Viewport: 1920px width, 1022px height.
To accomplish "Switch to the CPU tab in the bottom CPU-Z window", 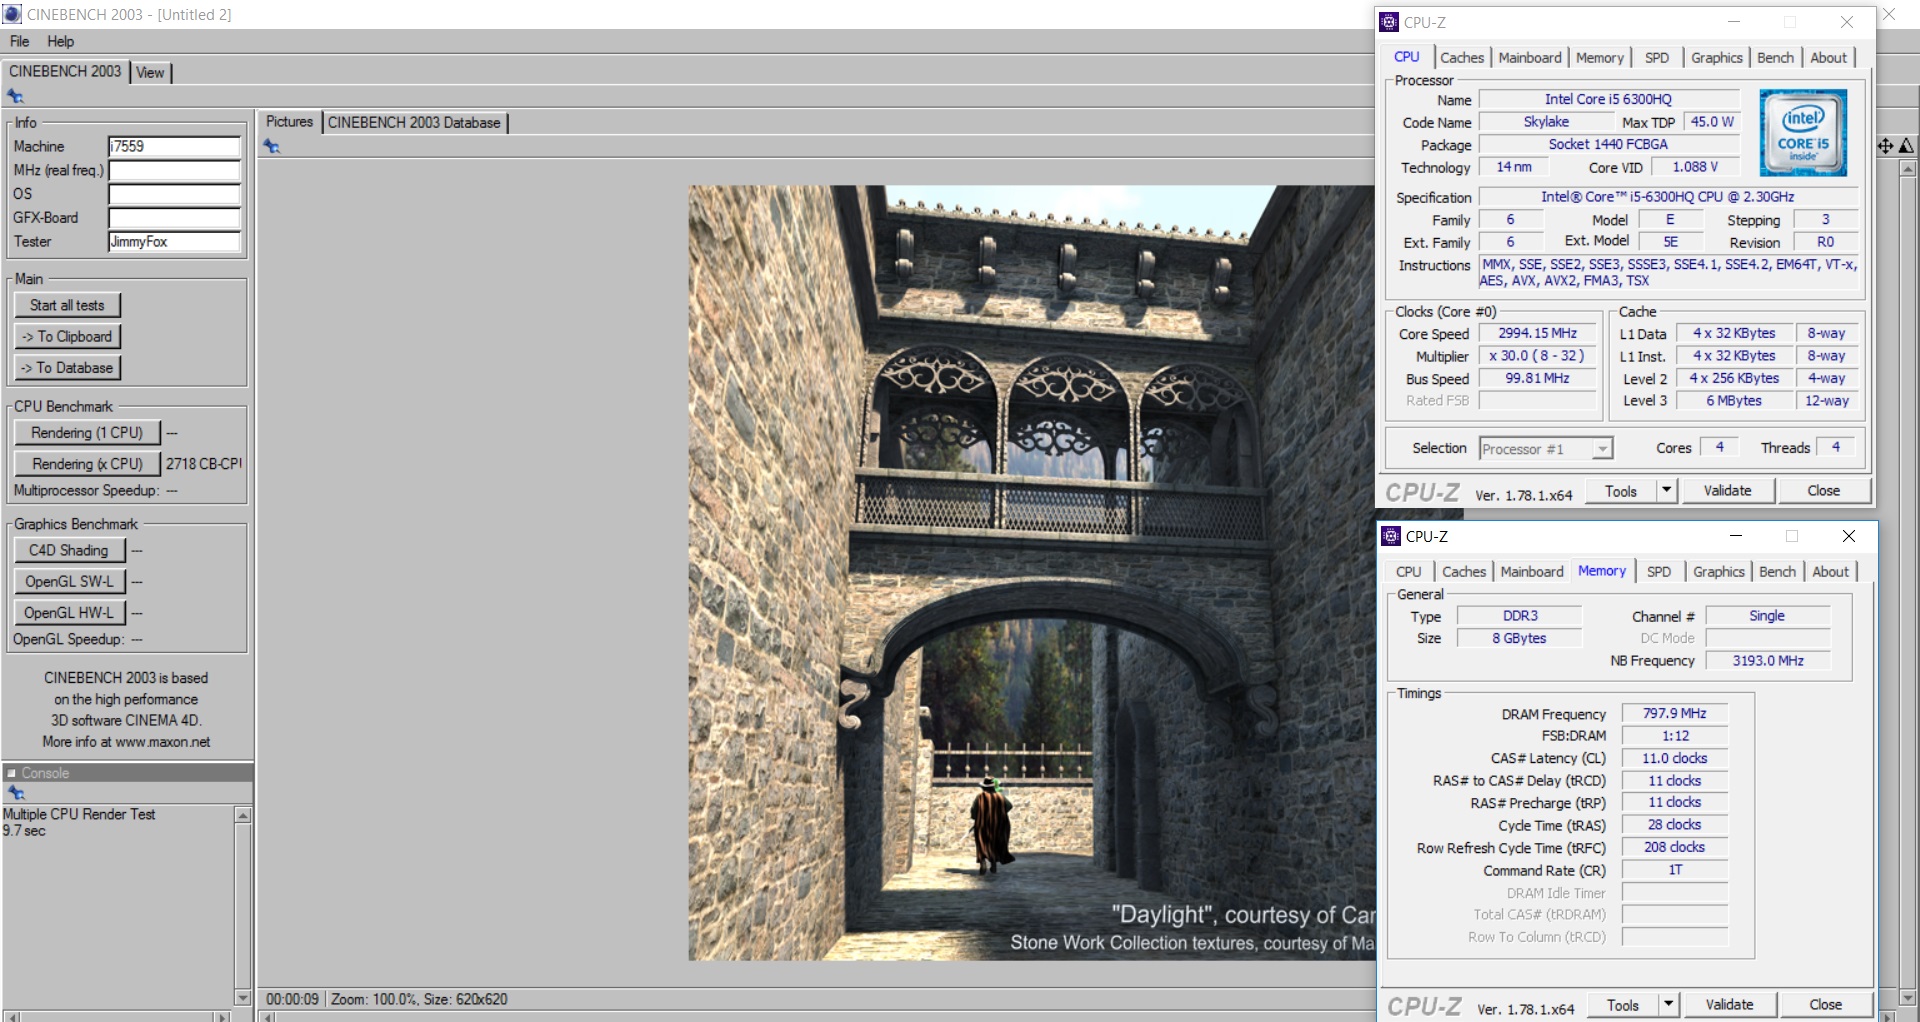I will pos(1408,572).
